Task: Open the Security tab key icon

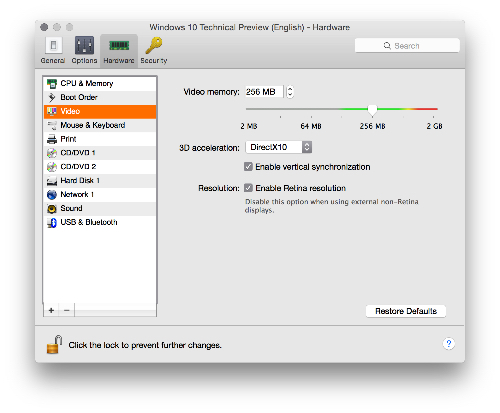Action: (154, 45)
